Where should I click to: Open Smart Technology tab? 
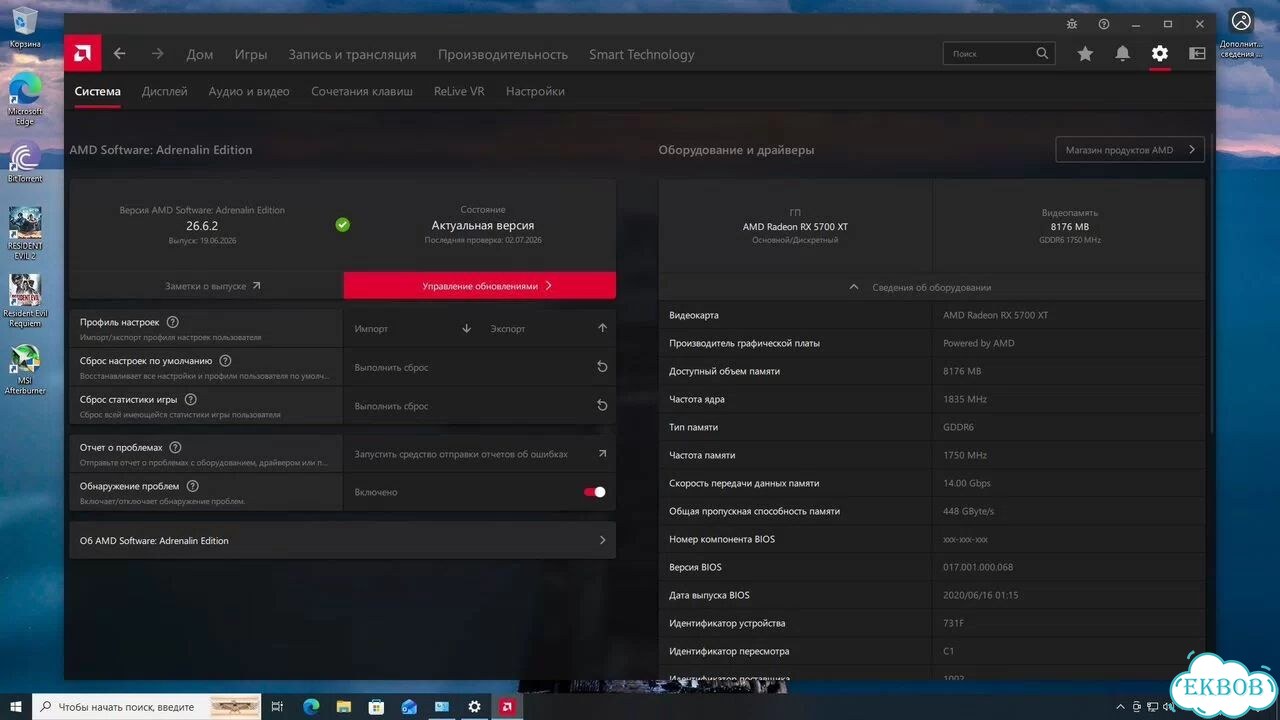click(642, 54)
